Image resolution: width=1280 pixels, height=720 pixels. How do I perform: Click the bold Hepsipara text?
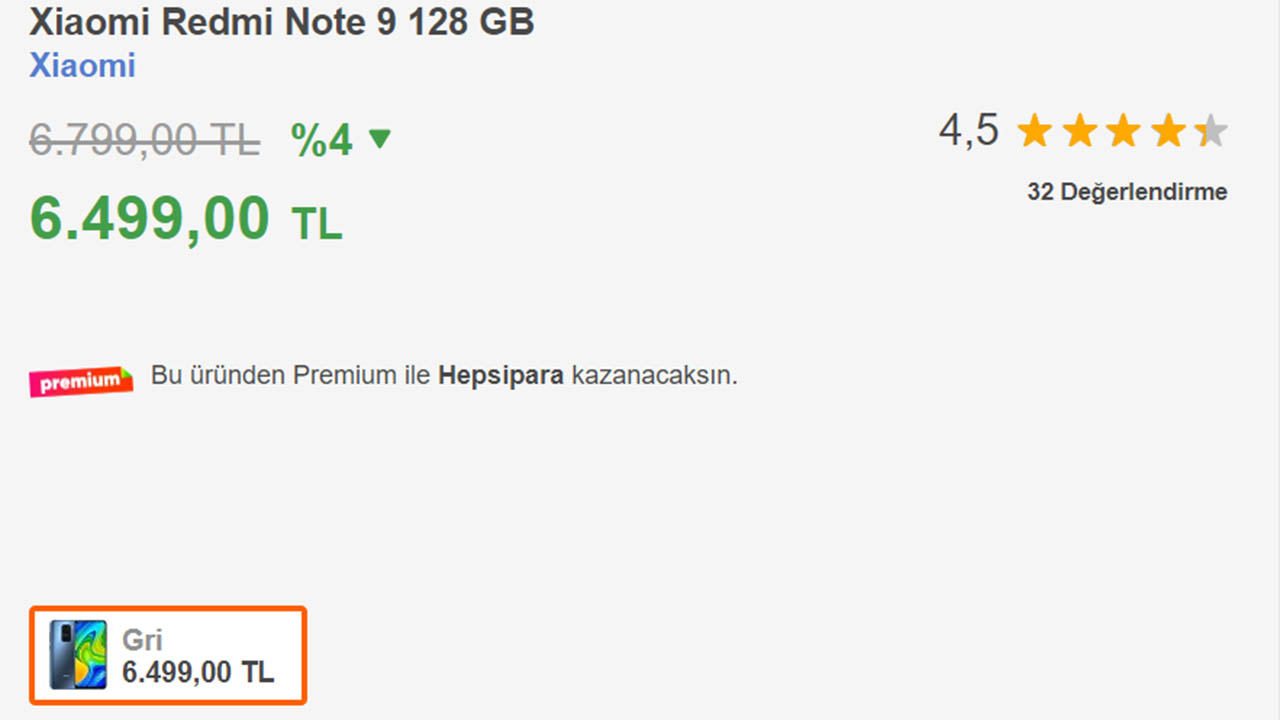501,376
